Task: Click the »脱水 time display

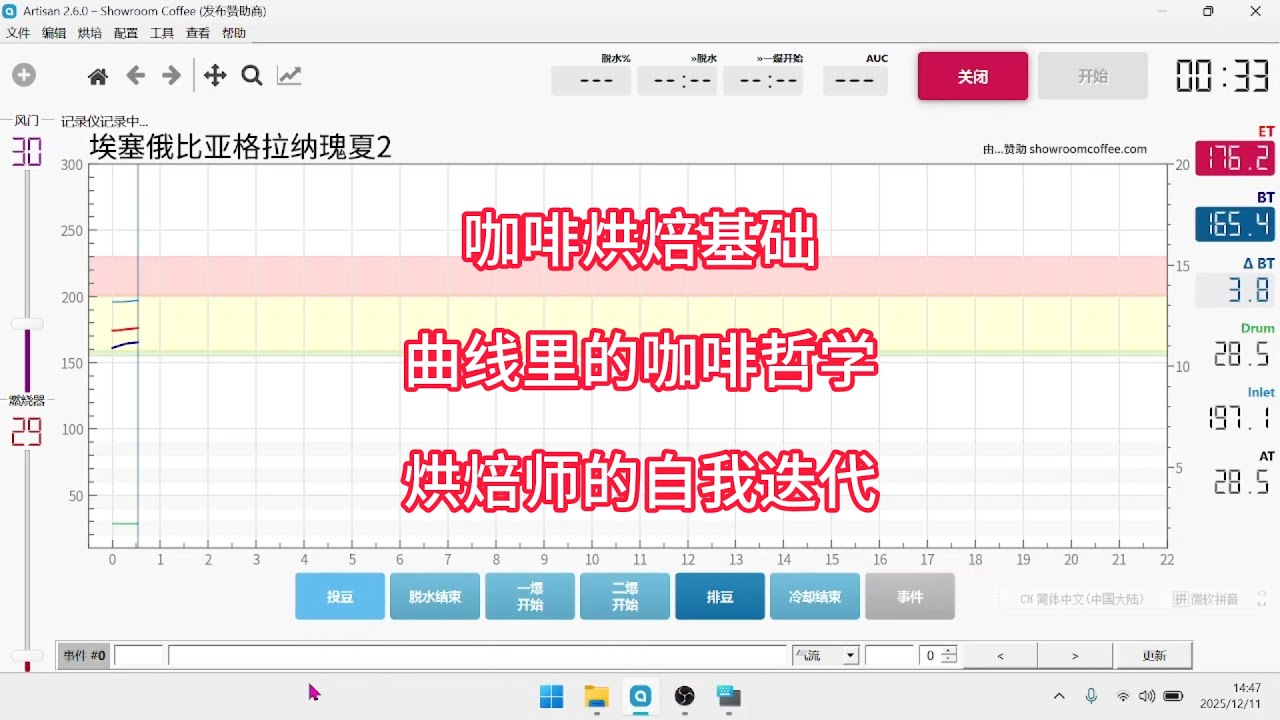Action: 677,80
